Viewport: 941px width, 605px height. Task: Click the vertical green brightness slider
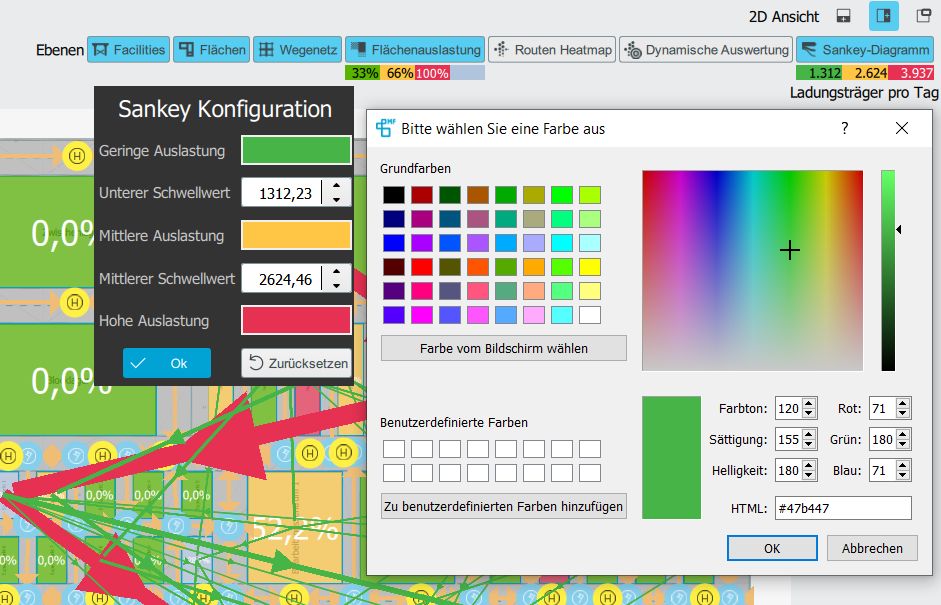click(x=886, y=270)
